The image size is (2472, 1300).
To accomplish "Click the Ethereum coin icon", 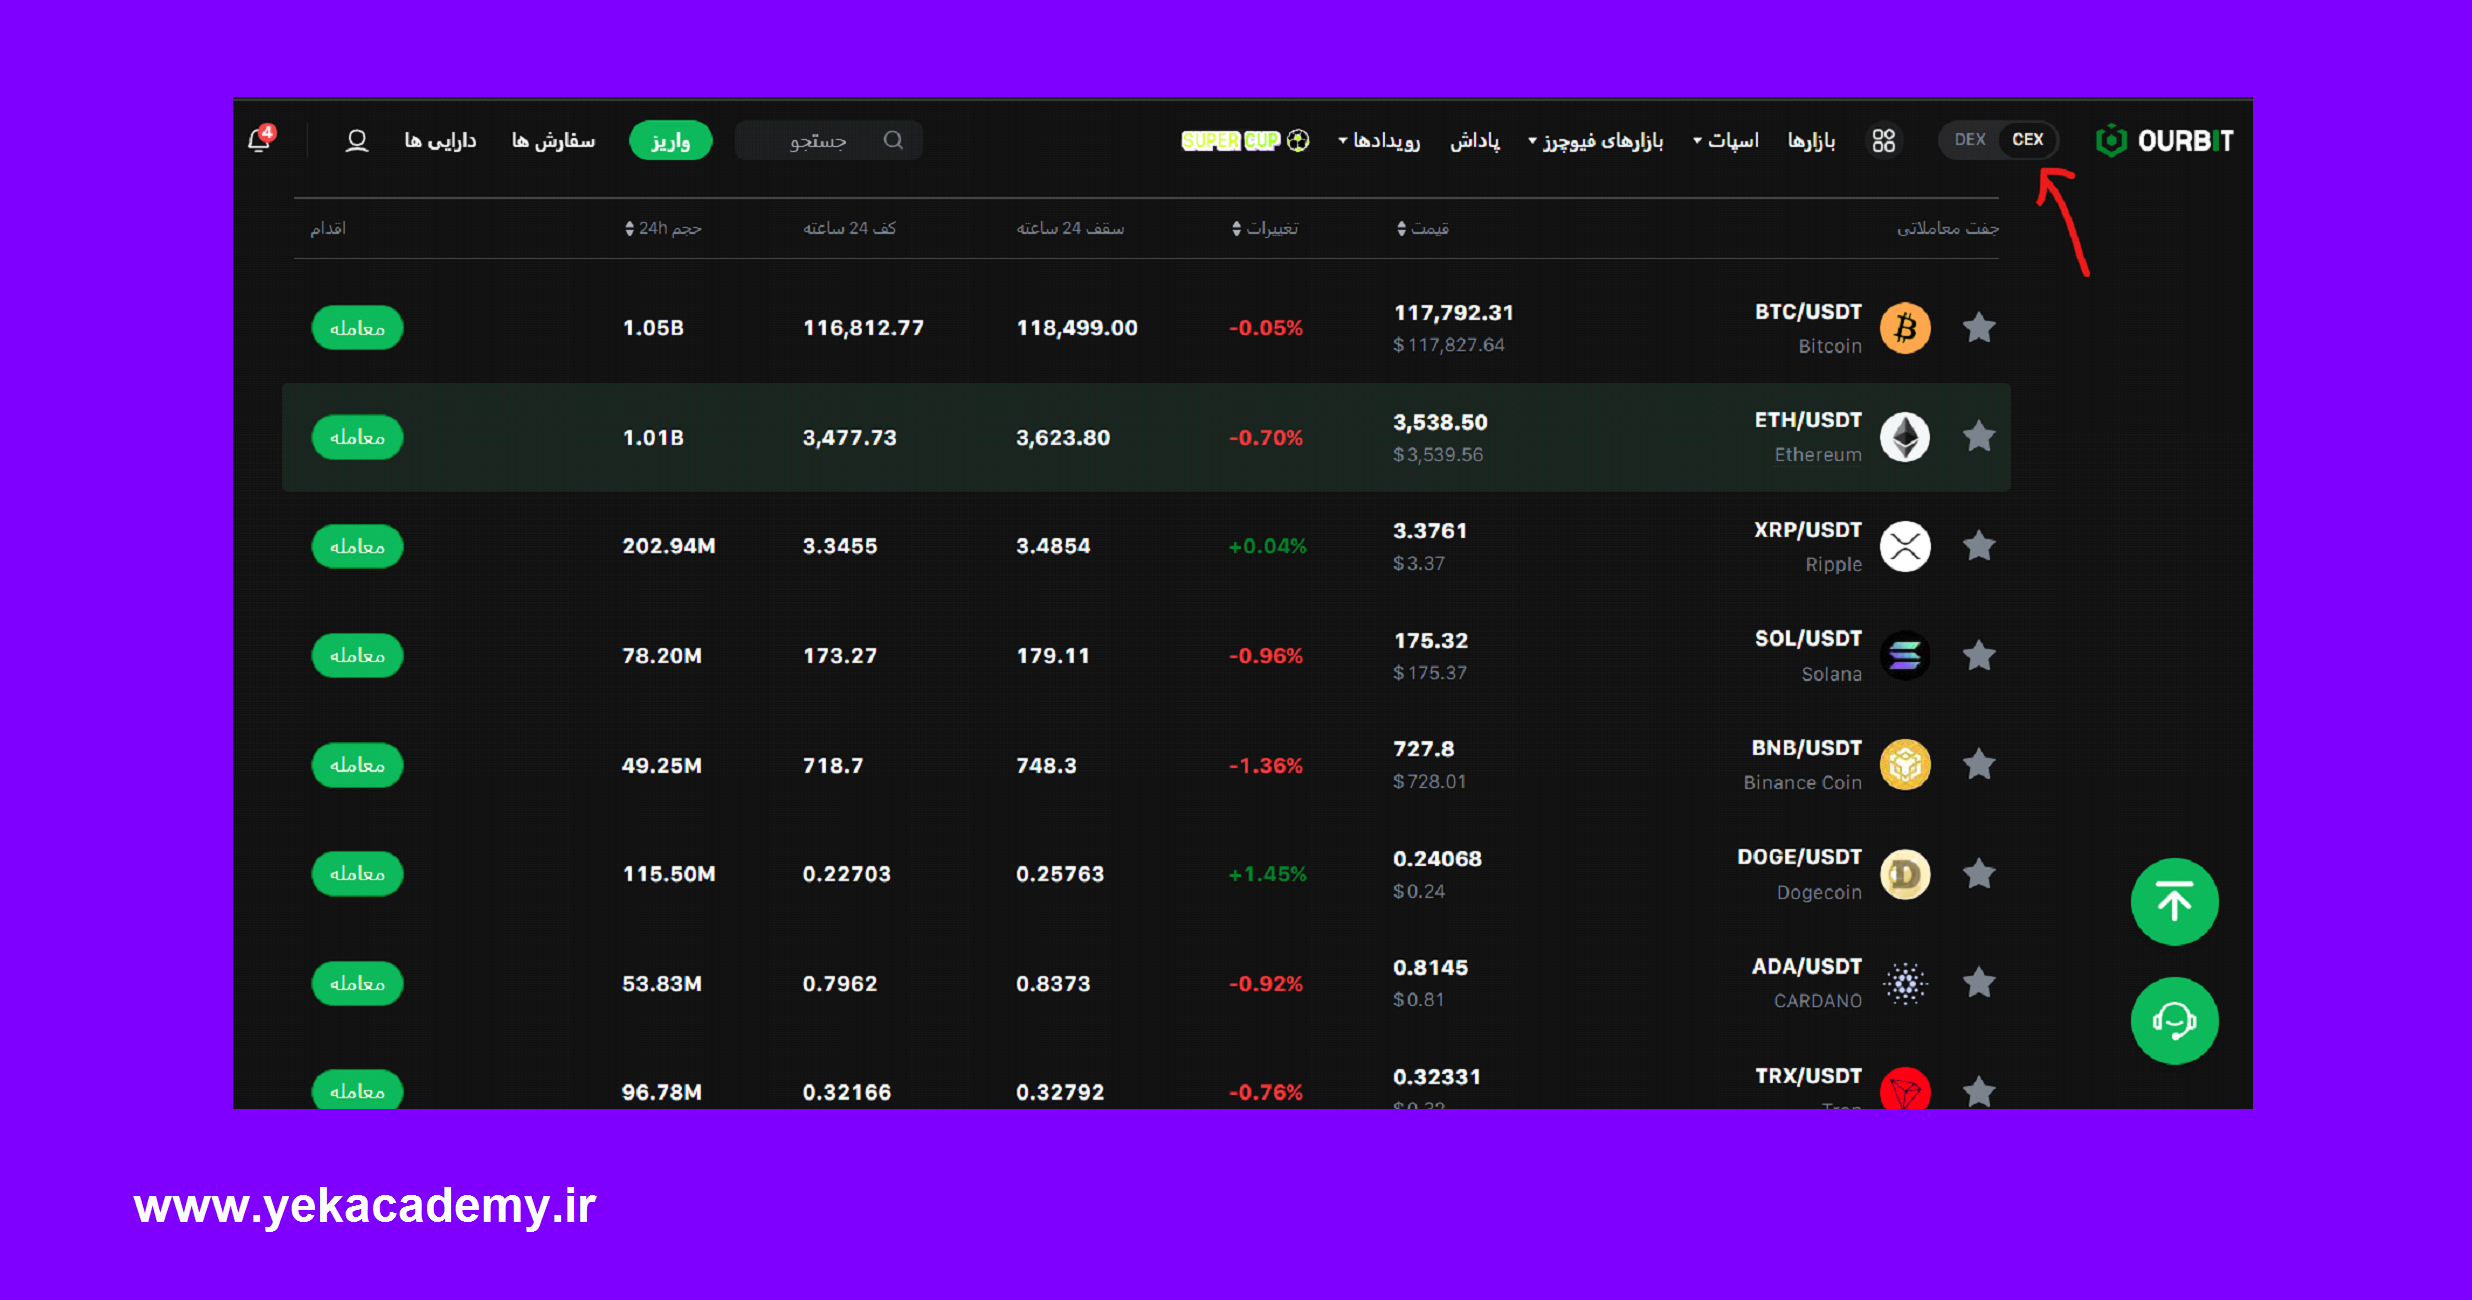I will coord(1905,437).
